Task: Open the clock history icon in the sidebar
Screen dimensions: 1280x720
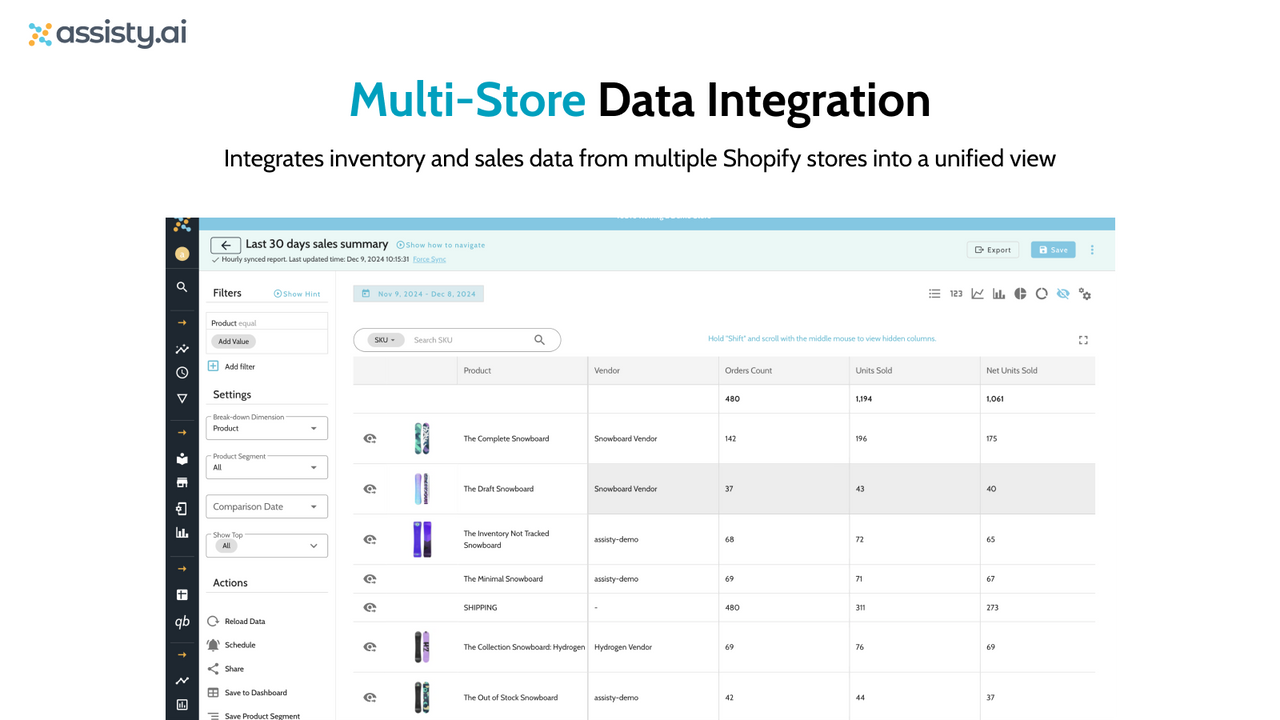Action: pyautogui.click(x=182, y=372)
